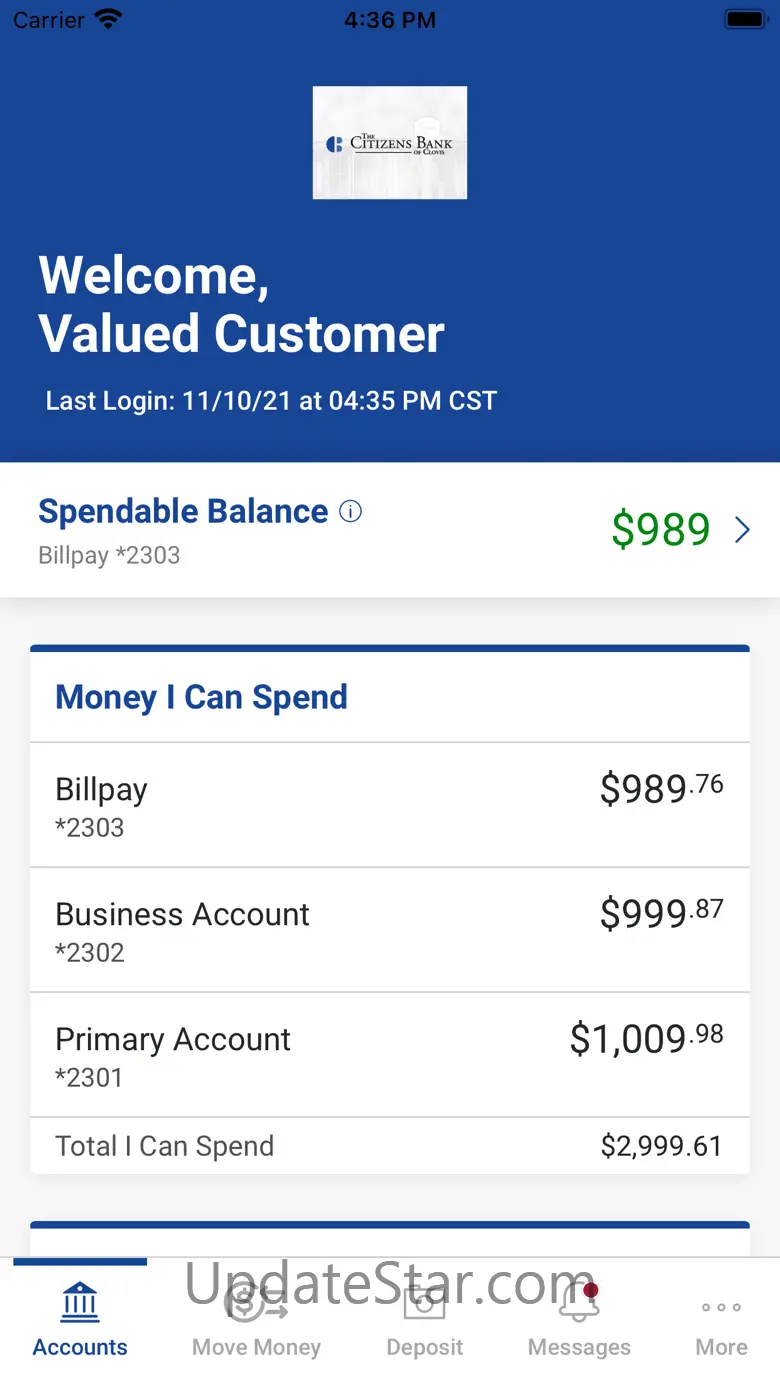Tap the Spendable Balance info icon

(350, 512)
